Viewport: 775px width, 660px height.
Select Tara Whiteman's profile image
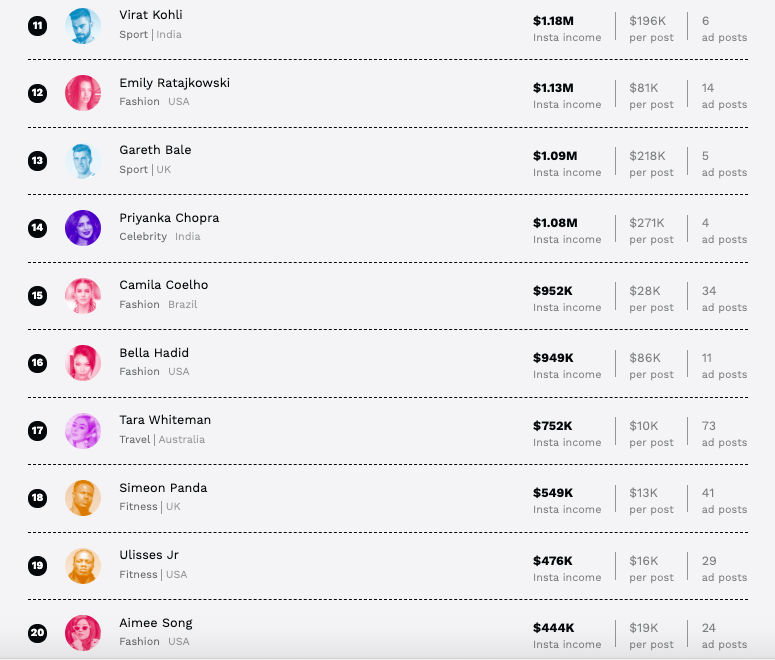83,431
